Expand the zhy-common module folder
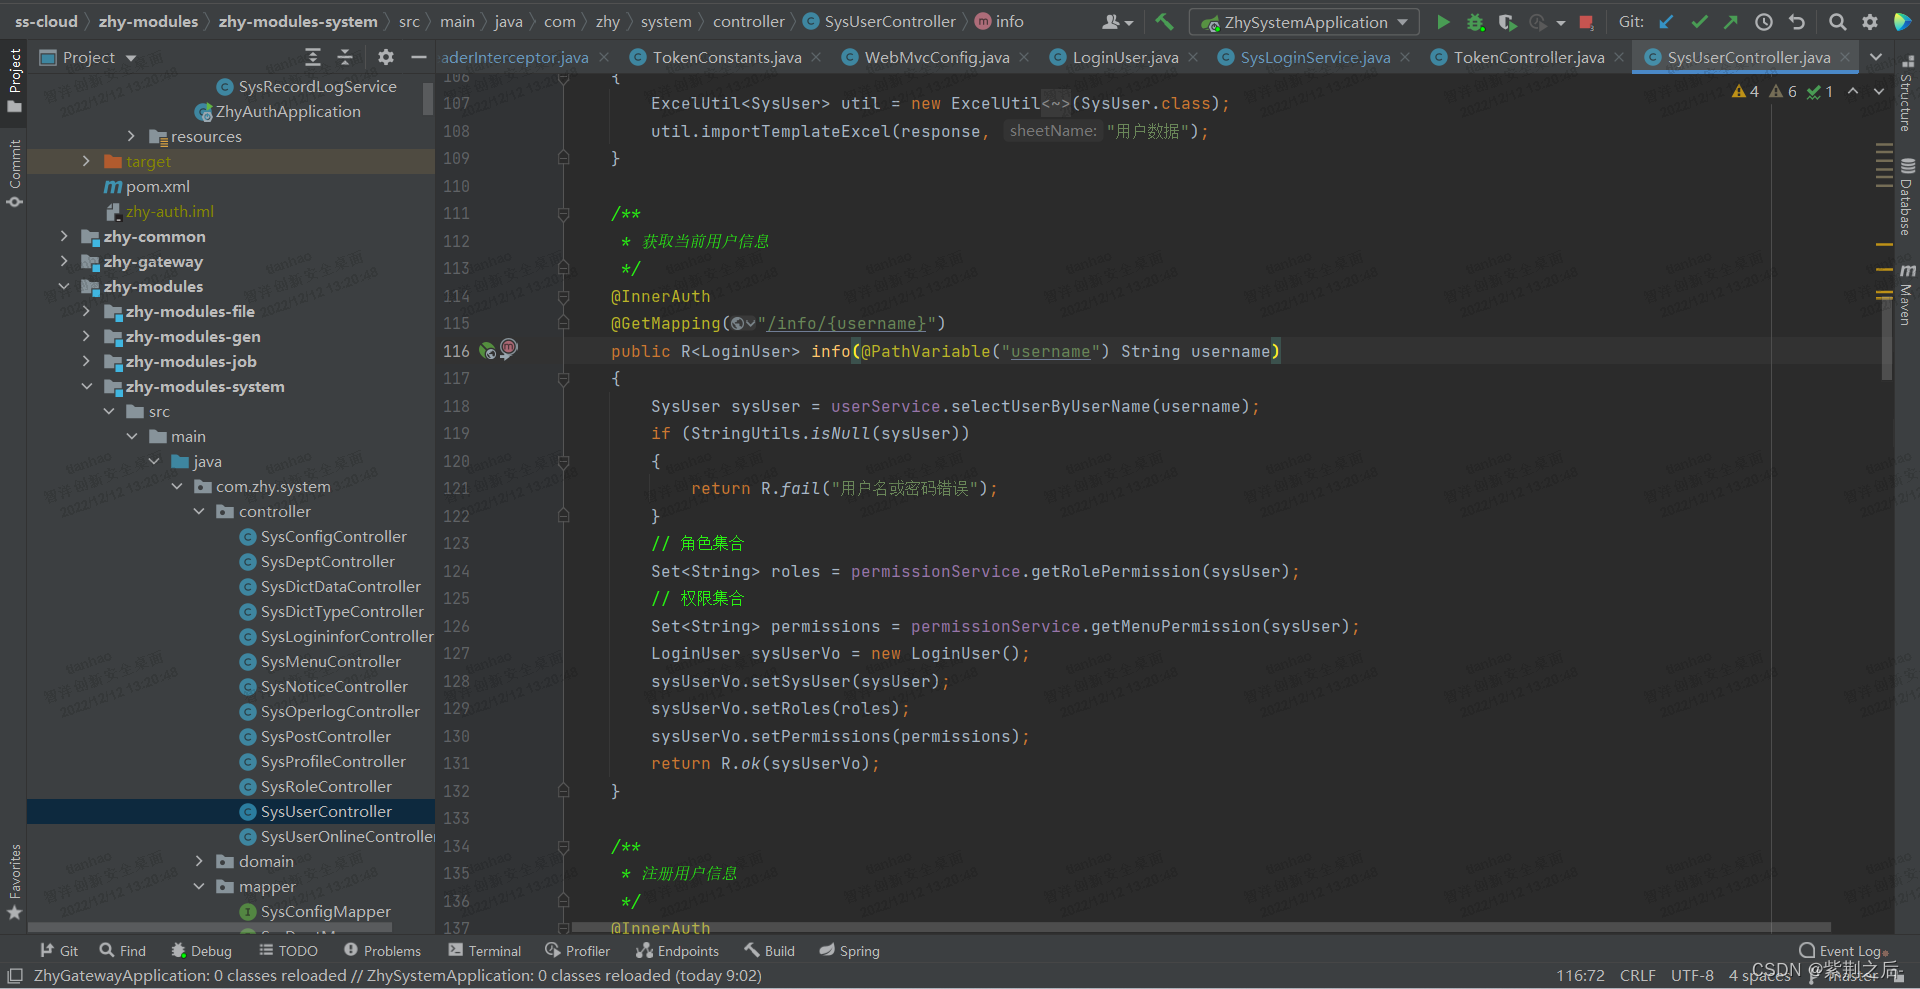Viewport: 1920px width, 989px height. (64, 237)
